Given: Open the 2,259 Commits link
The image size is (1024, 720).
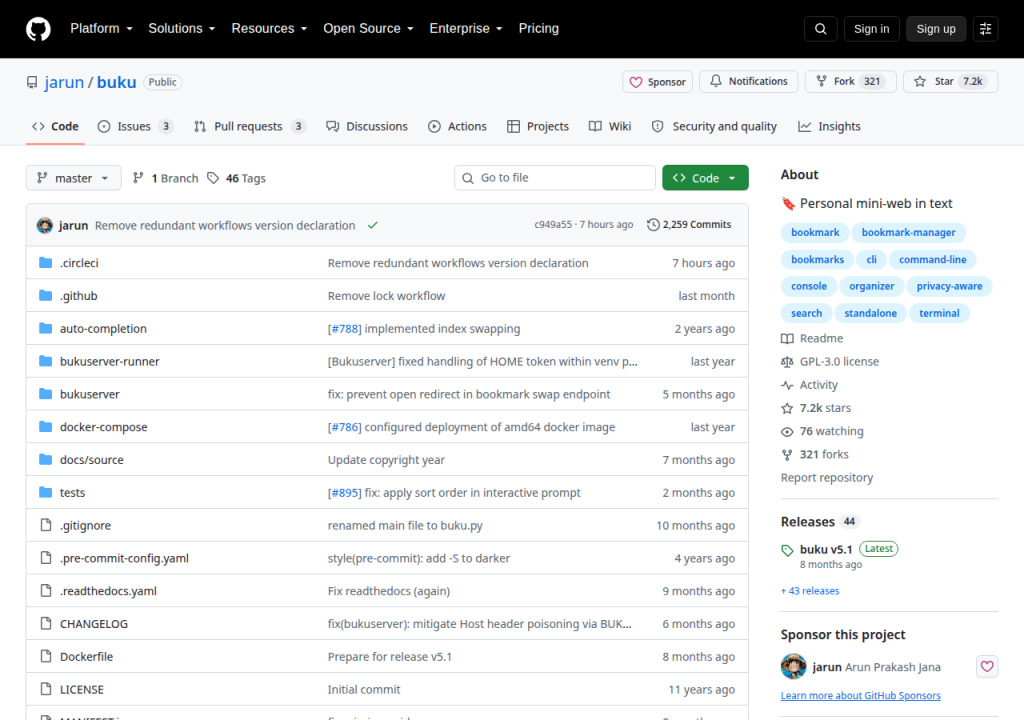Looking at the screenshot, I should click(689, 225).
